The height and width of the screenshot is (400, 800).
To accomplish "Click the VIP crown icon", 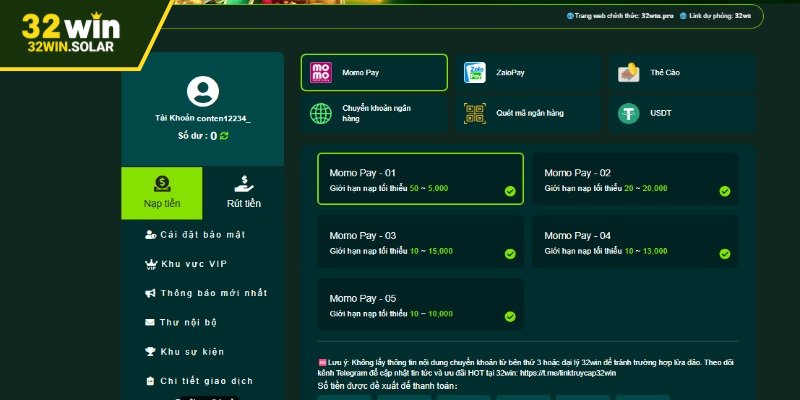I will coord(151,264).
